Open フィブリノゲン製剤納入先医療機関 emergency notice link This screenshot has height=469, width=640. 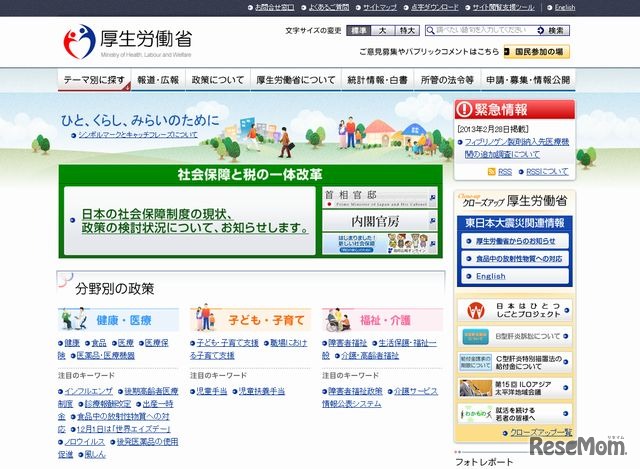click(x=517, y=148)
